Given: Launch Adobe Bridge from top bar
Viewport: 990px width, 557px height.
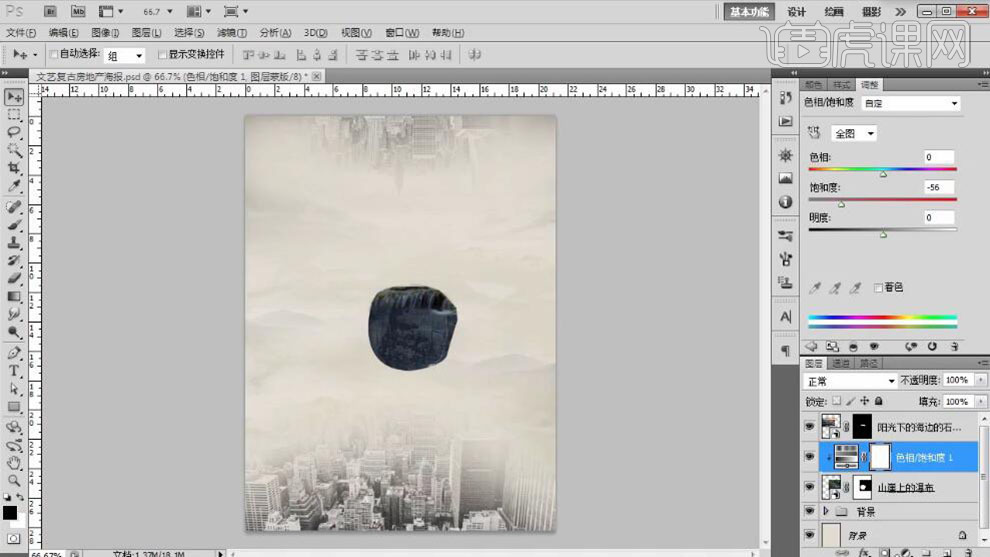Looking at the screenshot, I should [x=50, y=11].
